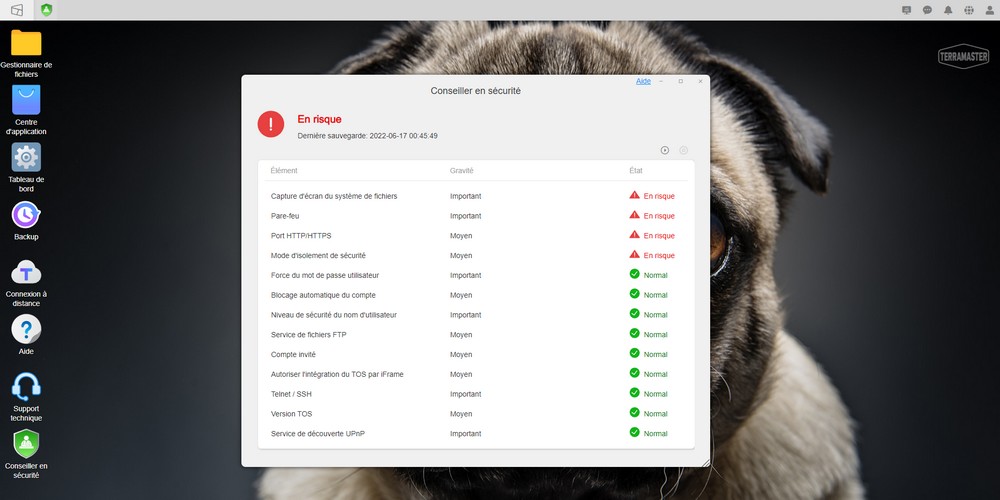
Task: Start the security scan play button
Action: click(x=665, y=151)
